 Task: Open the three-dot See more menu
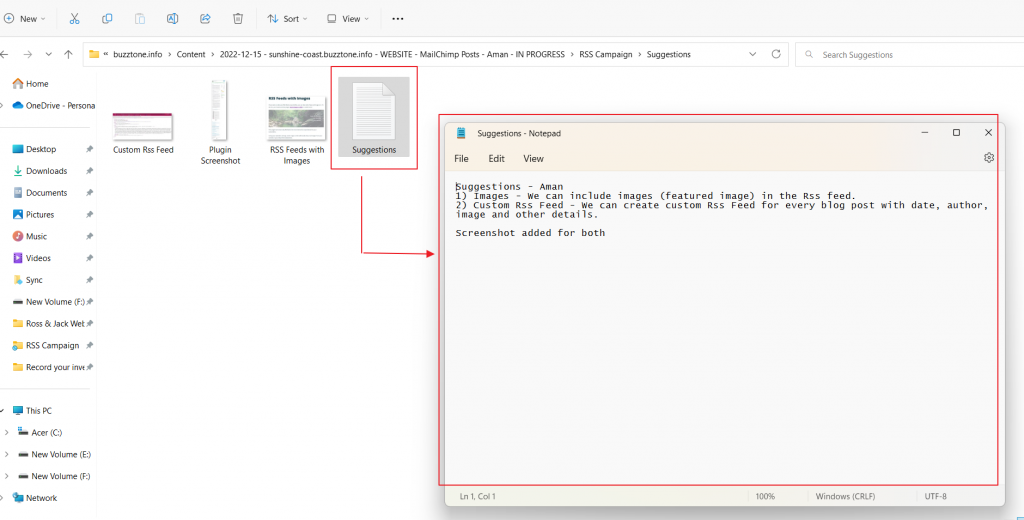[398, 18]
